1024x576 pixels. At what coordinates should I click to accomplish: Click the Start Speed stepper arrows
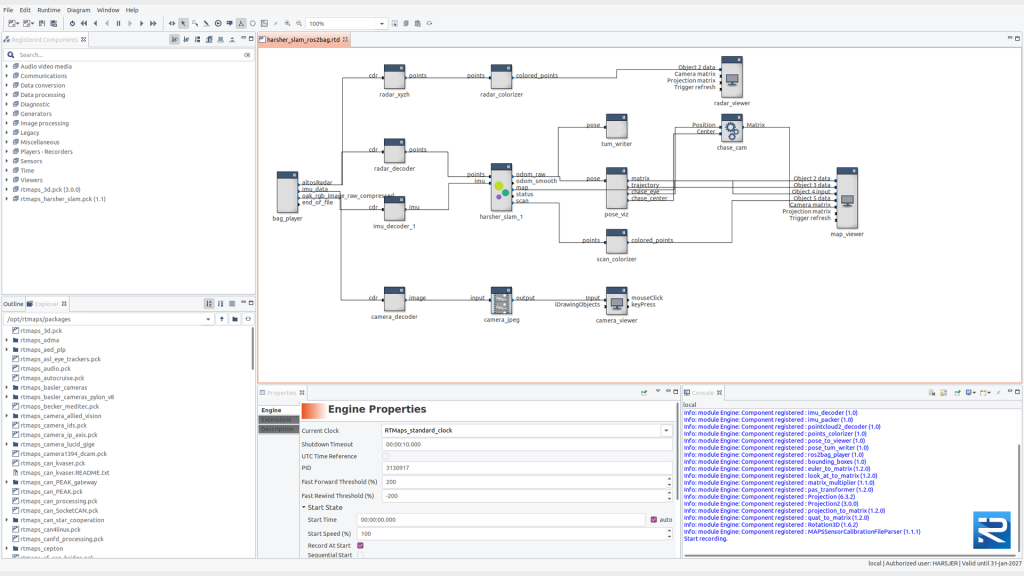click(x=669, y=534)
